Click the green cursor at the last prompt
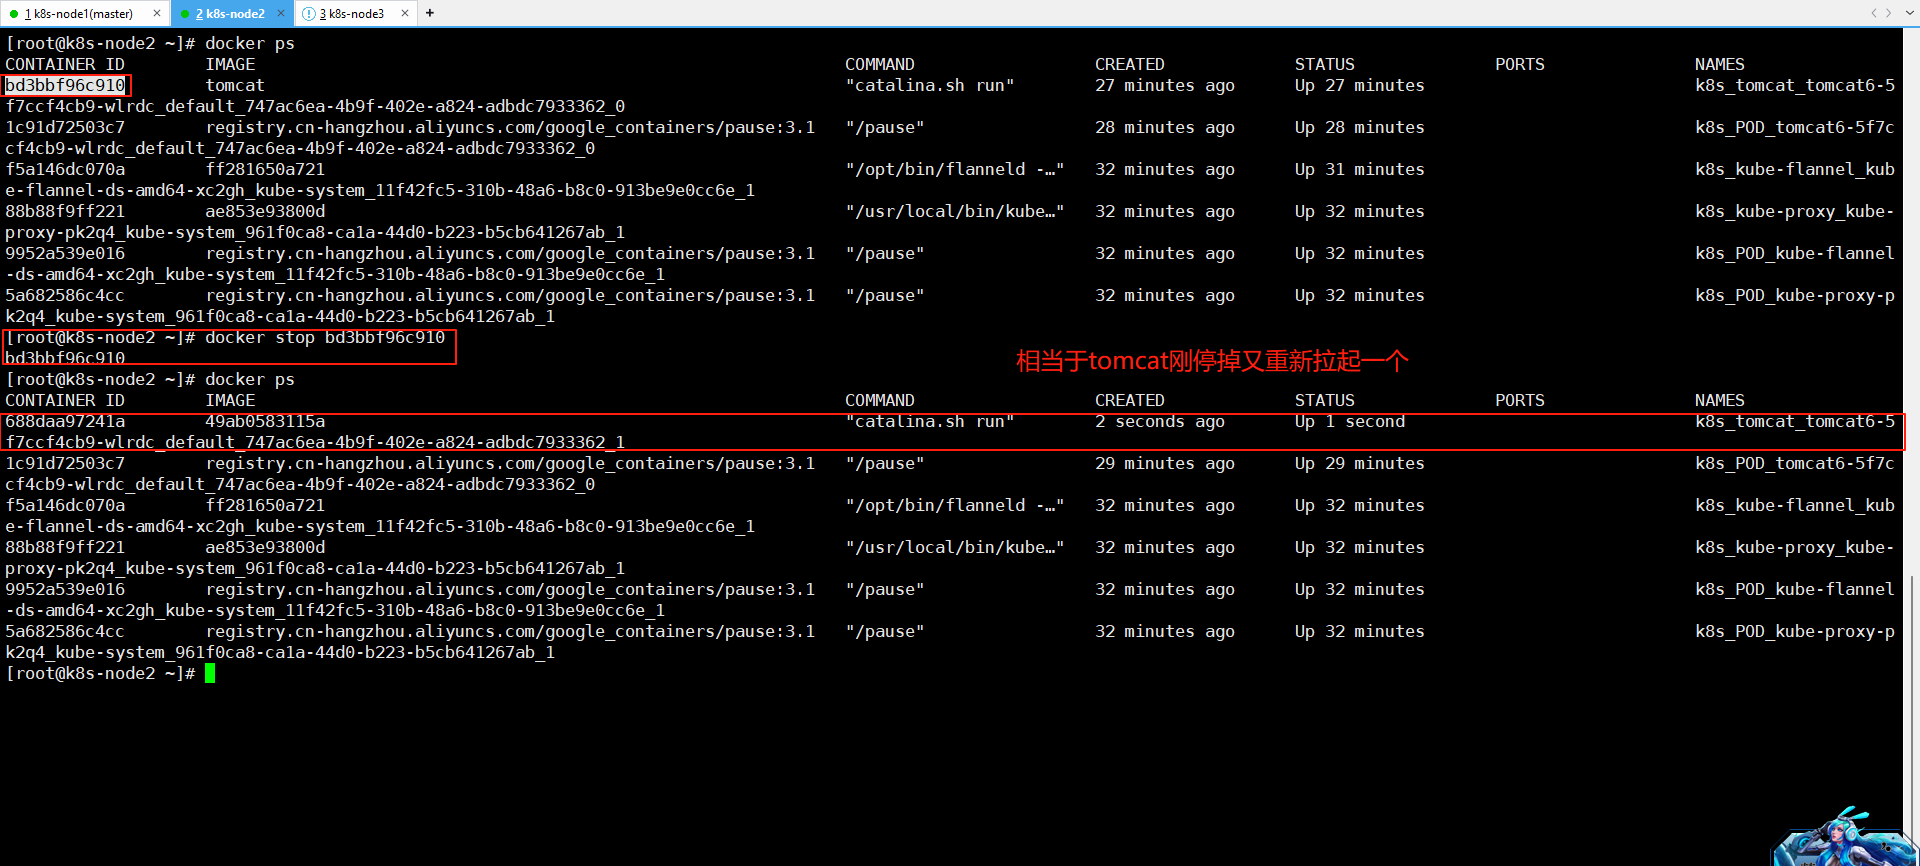 (x=210, y=673)
